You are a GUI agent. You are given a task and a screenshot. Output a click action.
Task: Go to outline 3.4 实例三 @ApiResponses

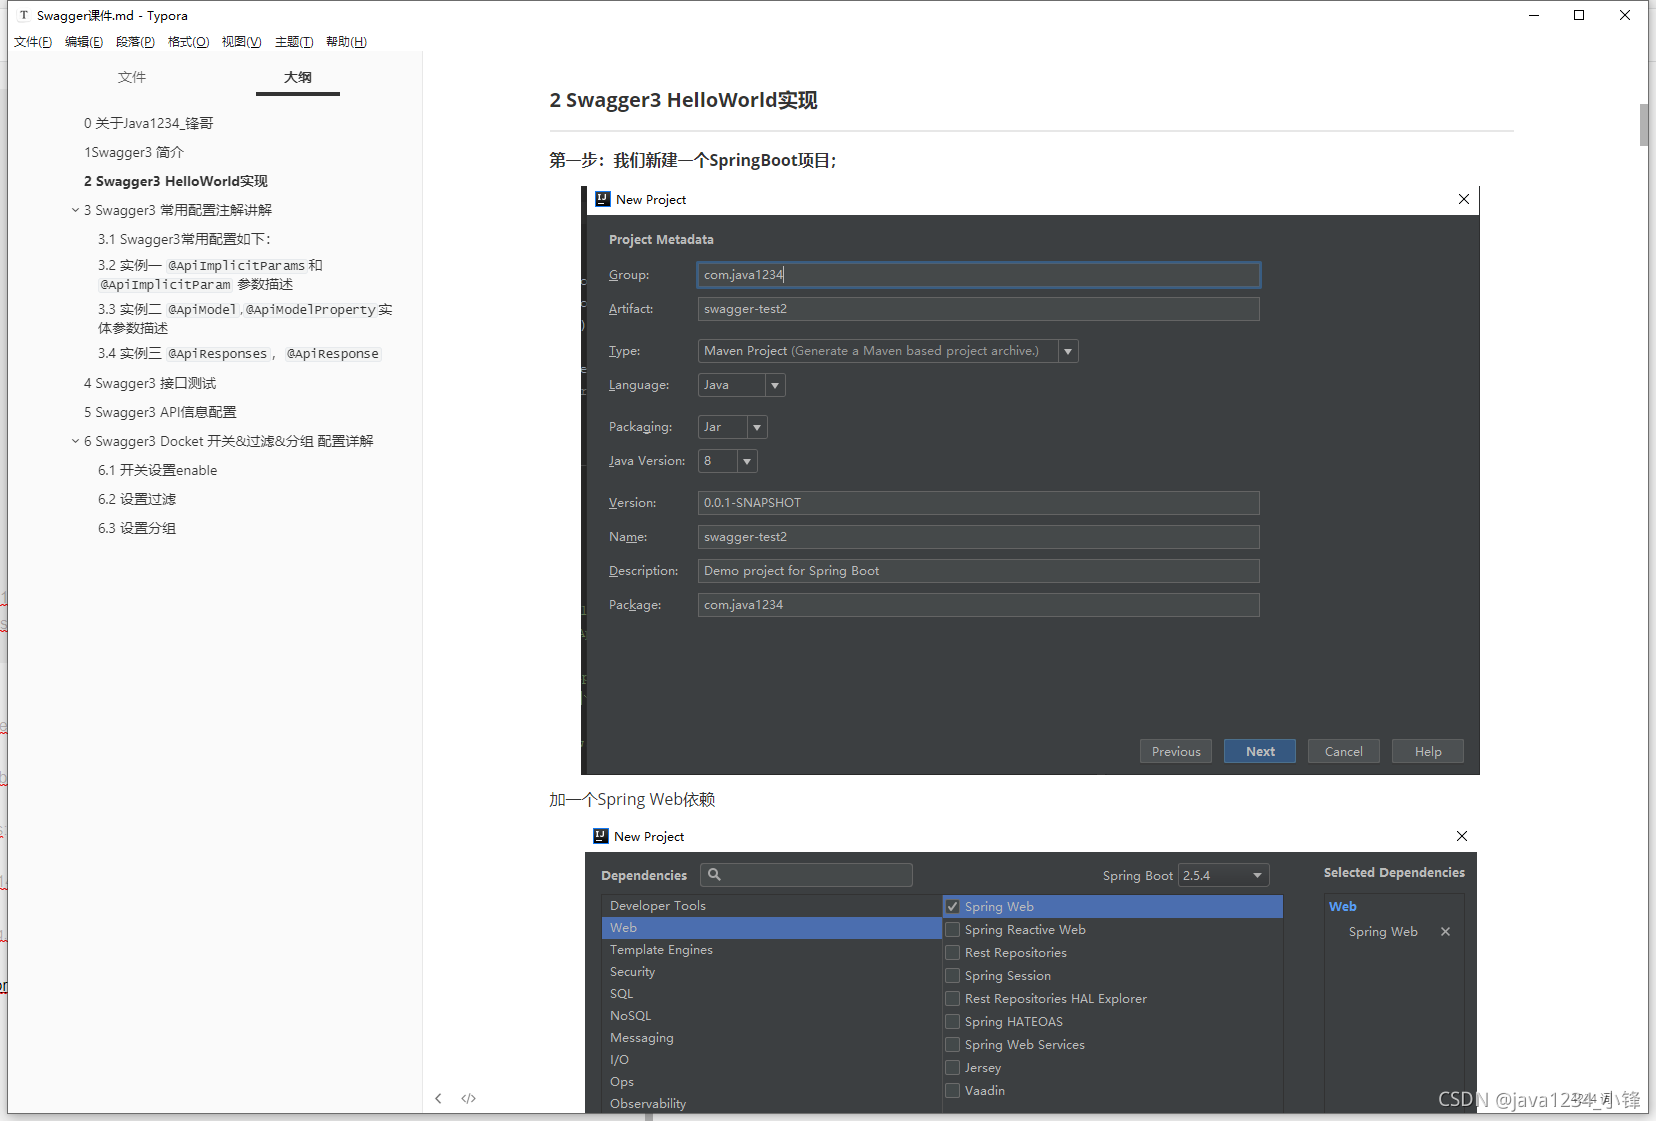pyautogui.click(x=239, y=353)
